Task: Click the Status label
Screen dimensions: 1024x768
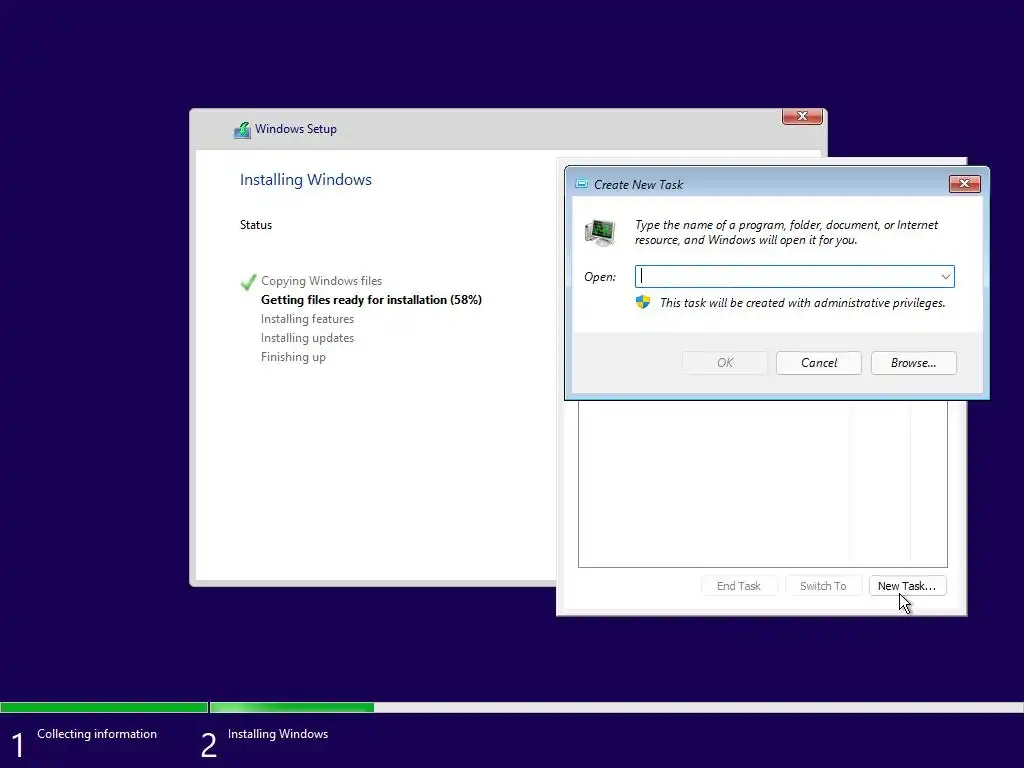Action: (255, 225)
